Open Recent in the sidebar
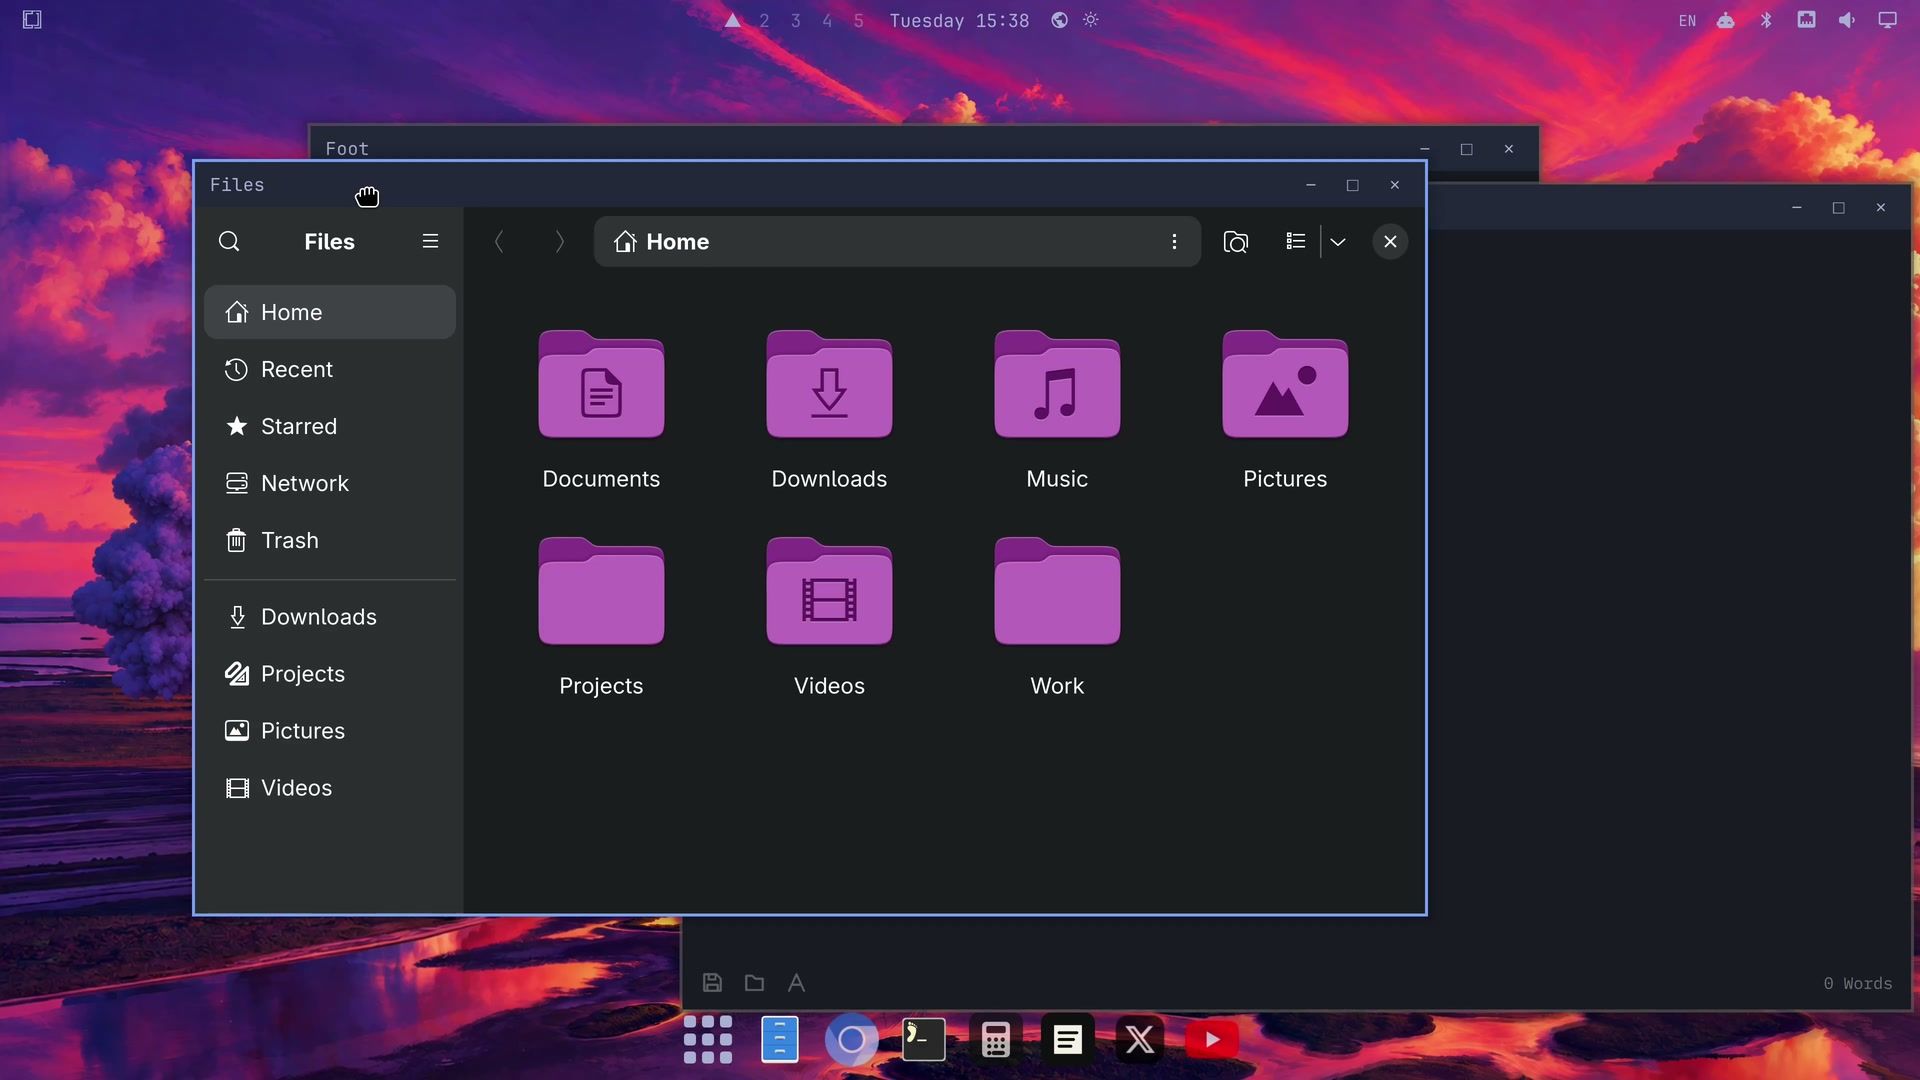 pyautogui.click(x=330, y=369)
